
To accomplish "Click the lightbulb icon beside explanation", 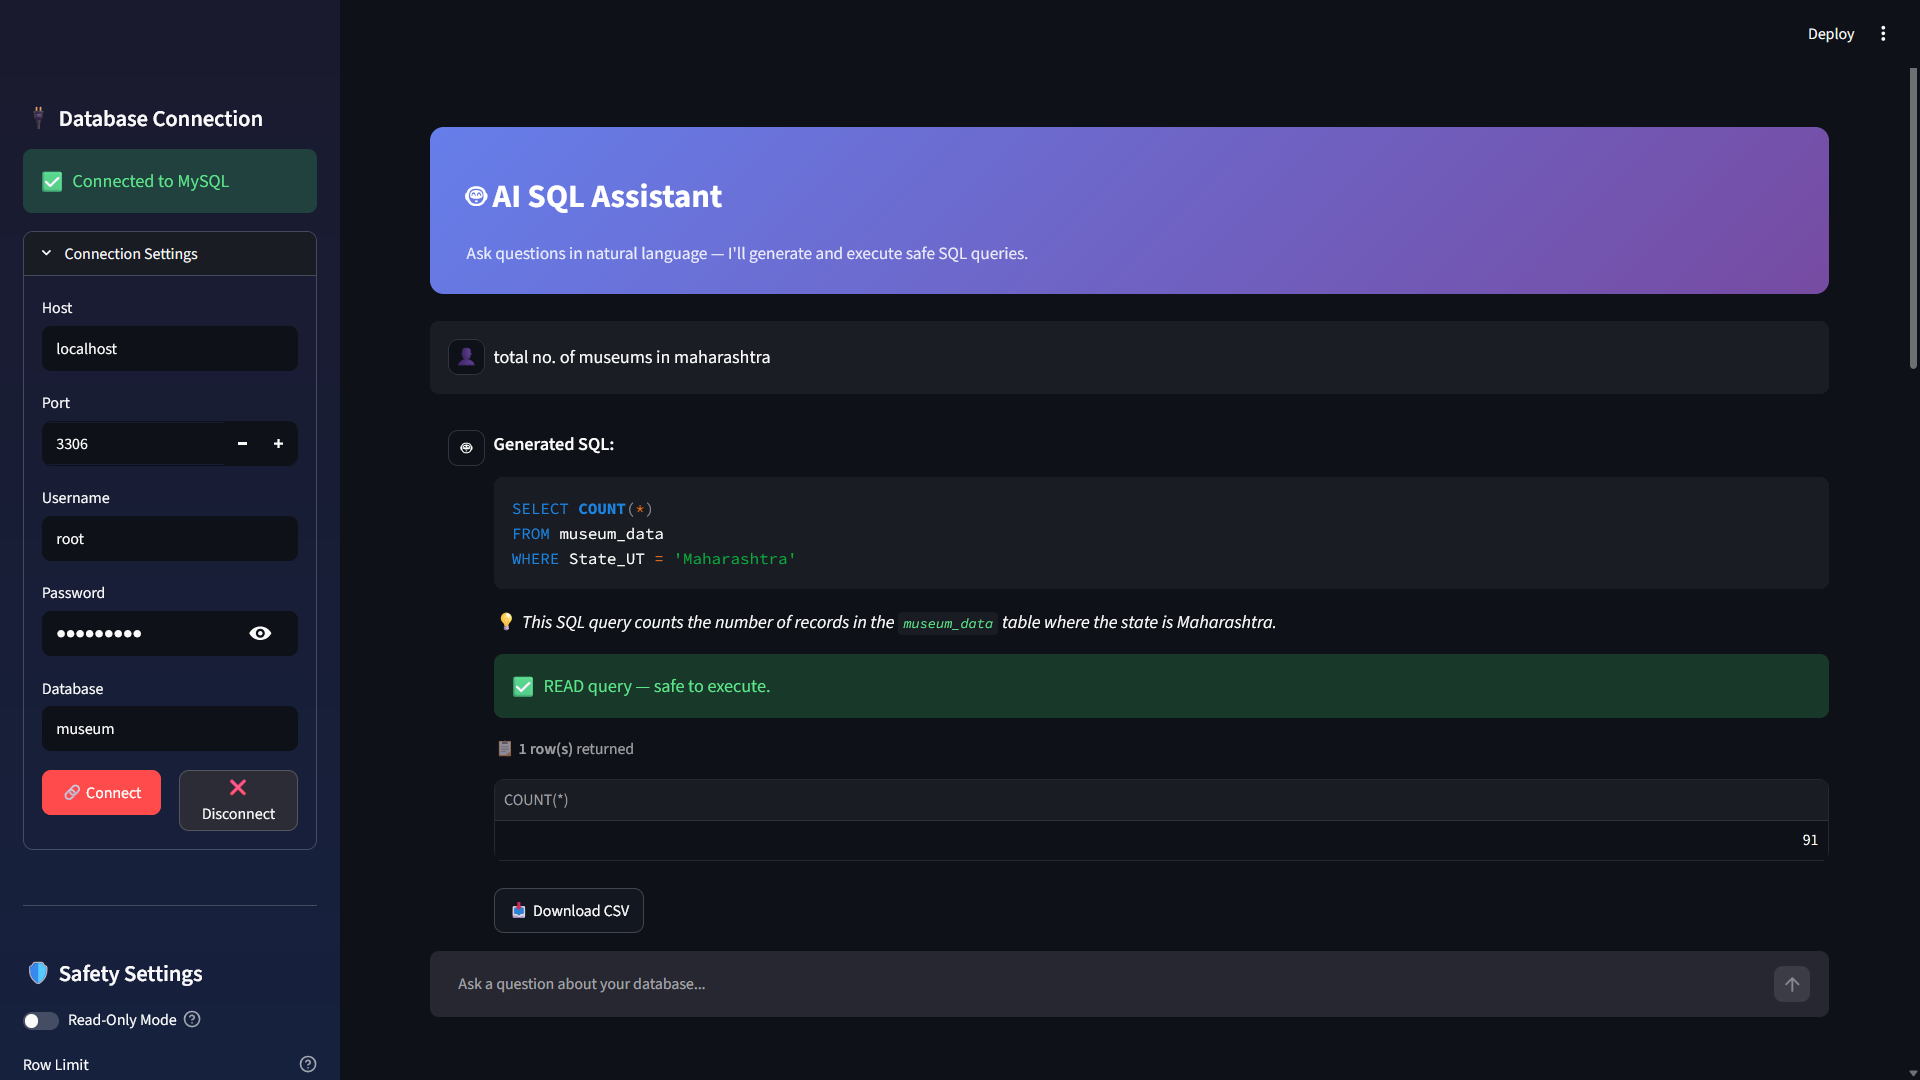I will click(506, 621).
